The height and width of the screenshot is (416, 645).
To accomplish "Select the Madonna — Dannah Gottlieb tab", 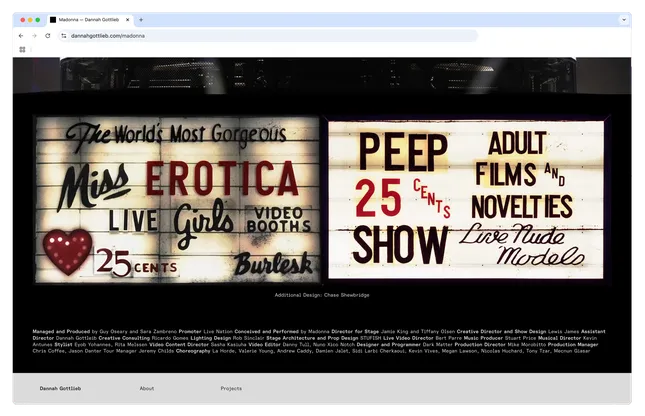I will coord(90,20).
